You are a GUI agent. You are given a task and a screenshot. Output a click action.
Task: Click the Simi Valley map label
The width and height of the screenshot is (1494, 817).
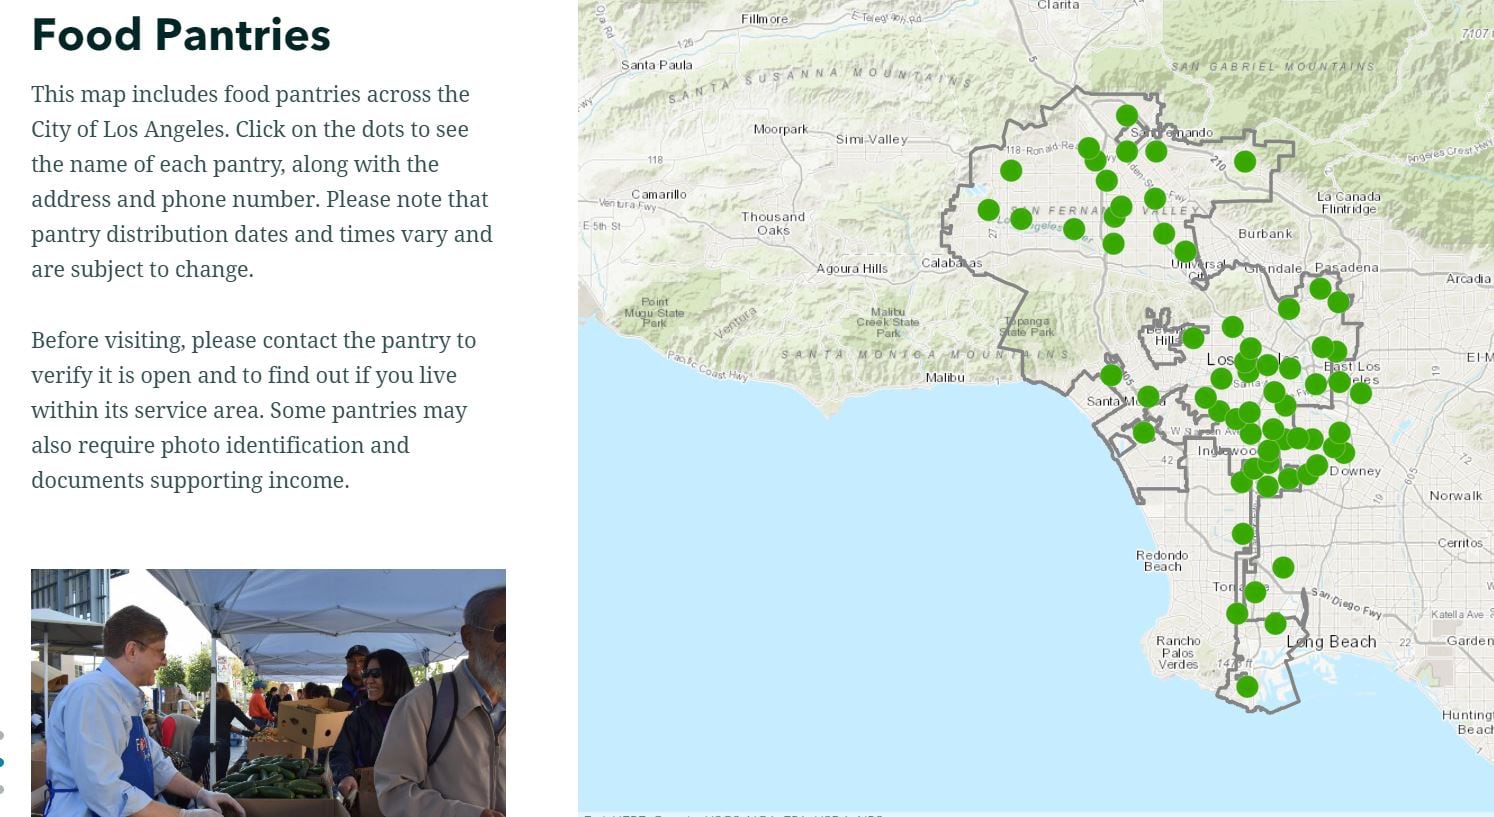(871, 139)
